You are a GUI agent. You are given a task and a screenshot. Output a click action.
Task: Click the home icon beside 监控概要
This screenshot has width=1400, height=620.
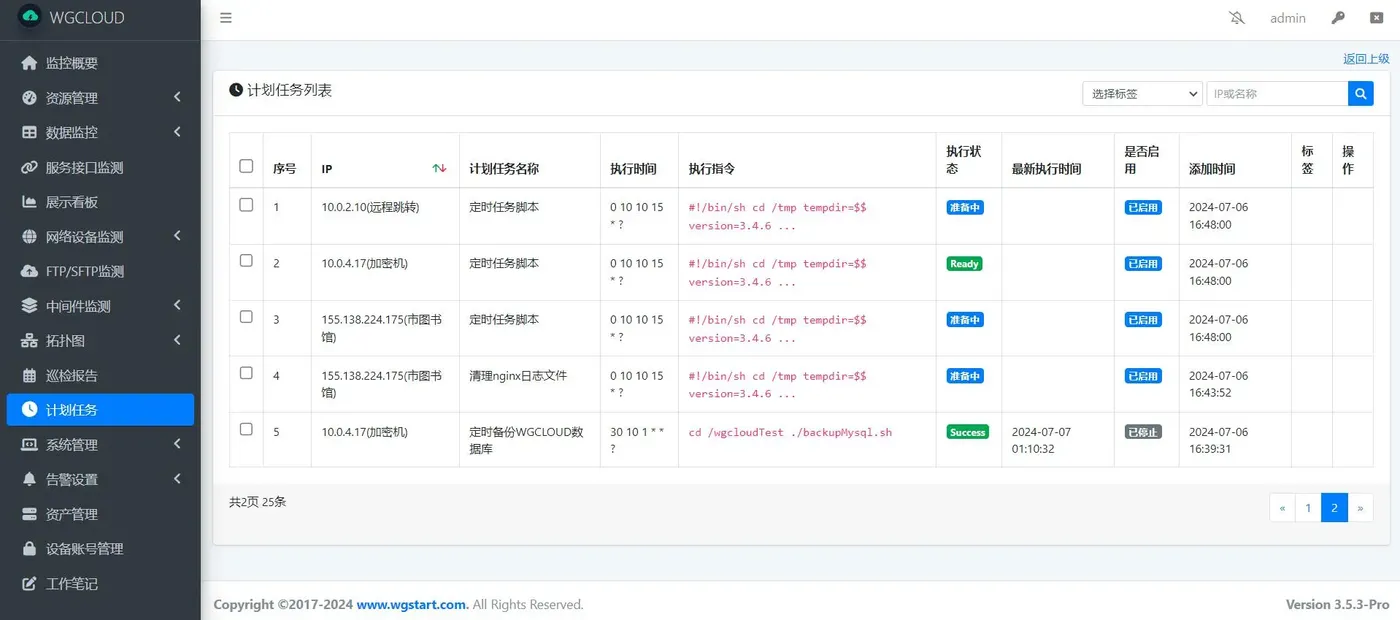pos(29,63)
